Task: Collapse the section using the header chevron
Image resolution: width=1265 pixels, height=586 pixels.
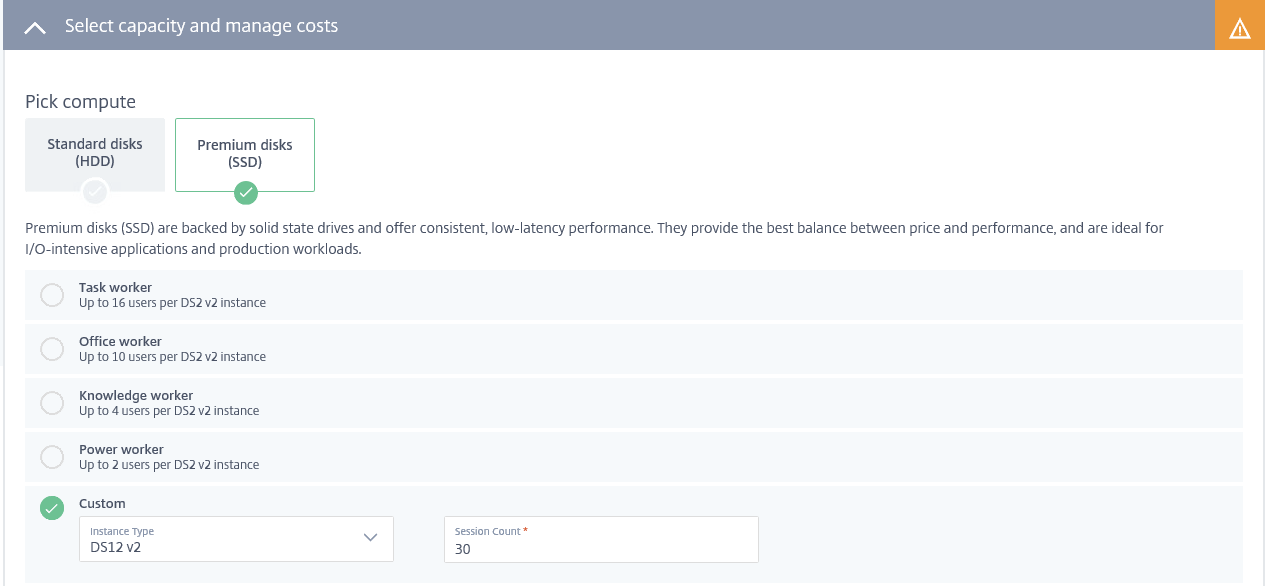Action: [x=35, y=28]
